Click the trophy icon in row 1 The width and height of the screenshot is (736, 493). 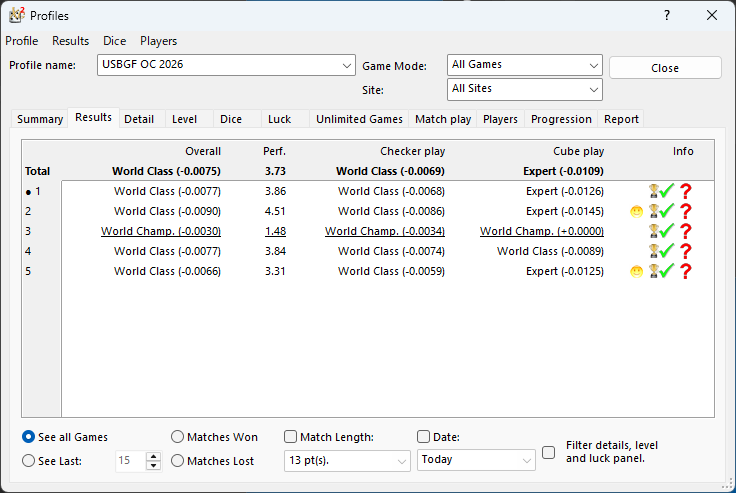(x=653, y=191)
